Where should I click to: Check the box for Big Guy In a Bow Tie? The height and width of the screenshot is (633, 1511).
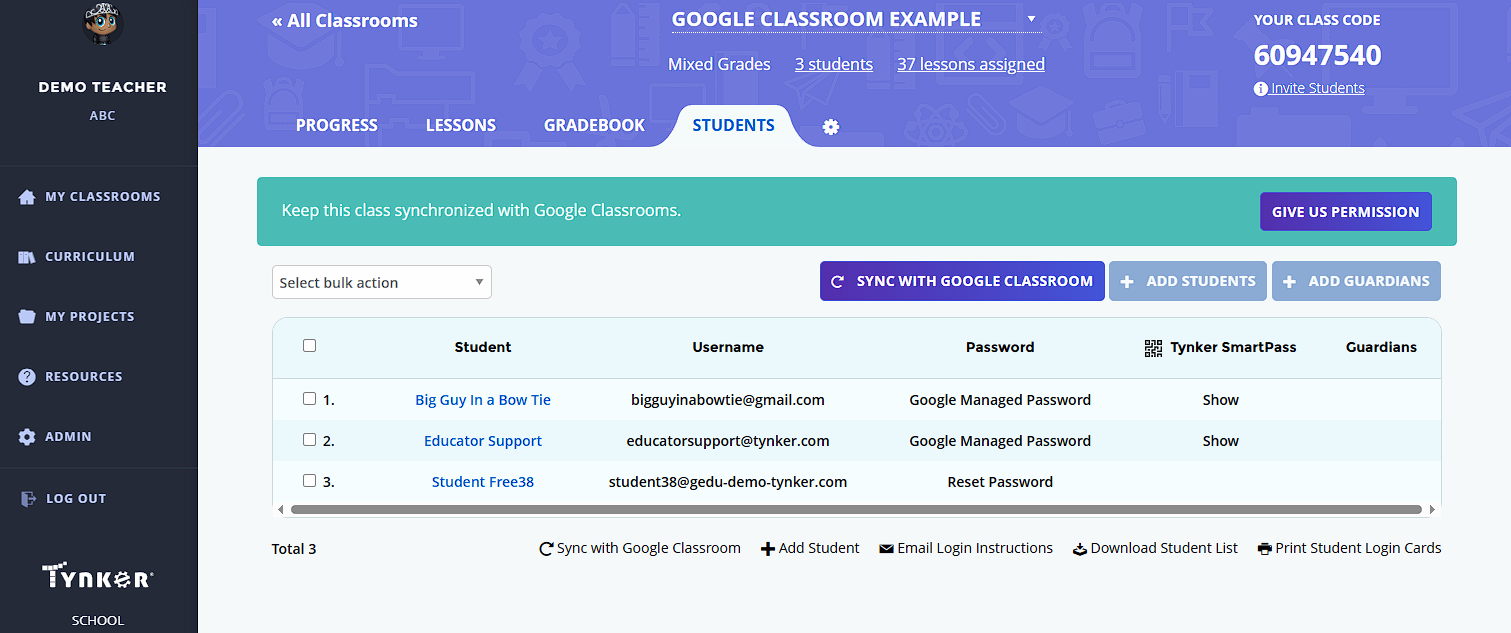pos(309,398)
